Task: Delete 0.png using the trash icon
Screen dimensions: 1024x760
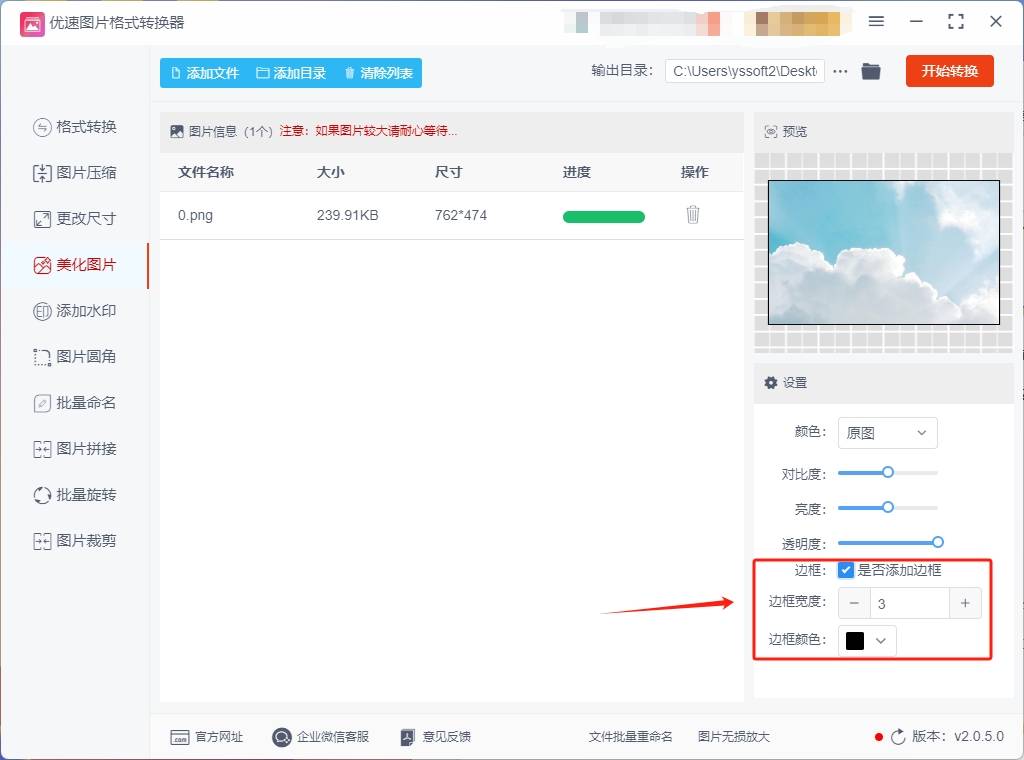Action: pos(693,214)
